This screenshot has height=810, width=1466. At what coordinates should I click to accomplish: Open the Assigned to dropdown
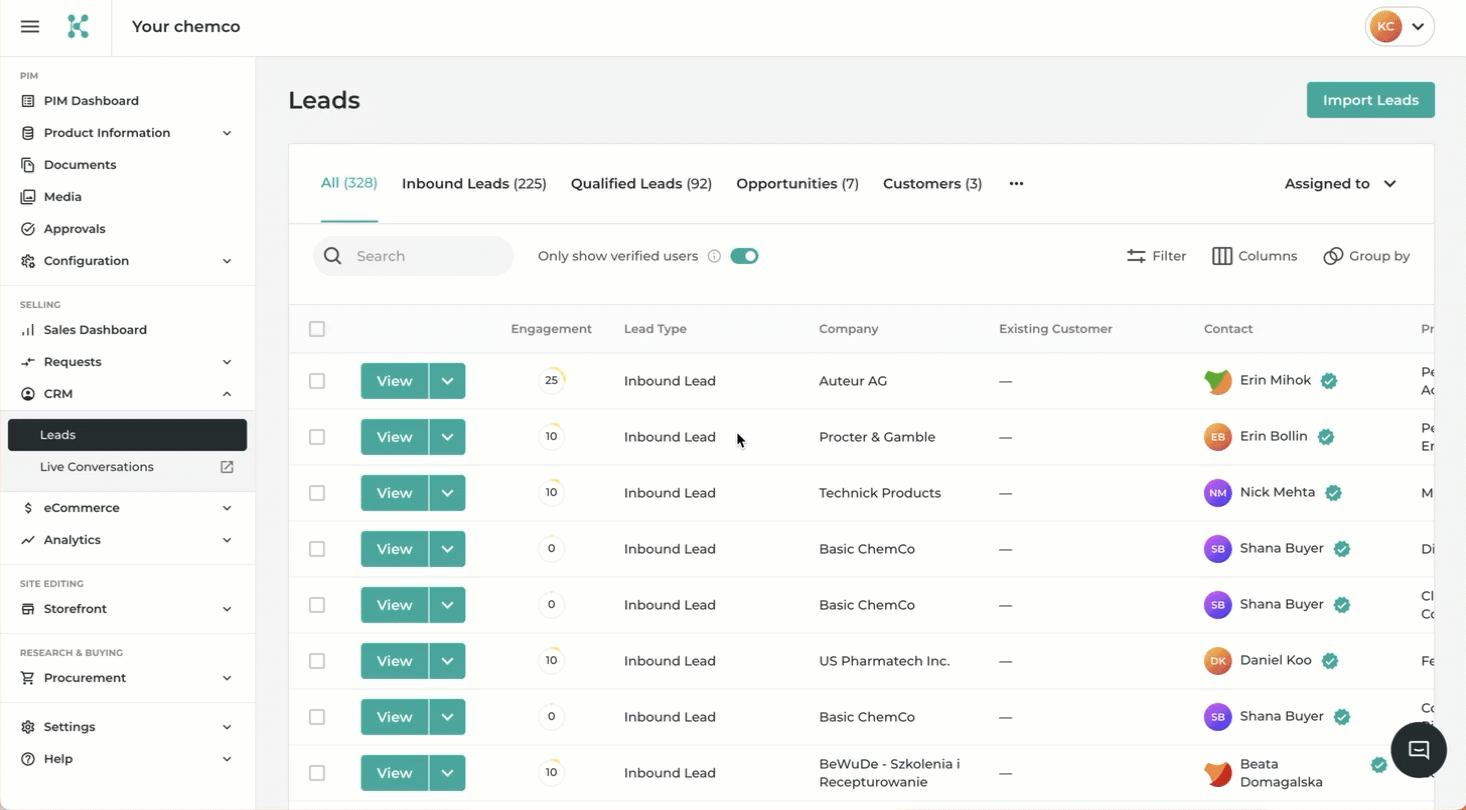coord(1340,184)
